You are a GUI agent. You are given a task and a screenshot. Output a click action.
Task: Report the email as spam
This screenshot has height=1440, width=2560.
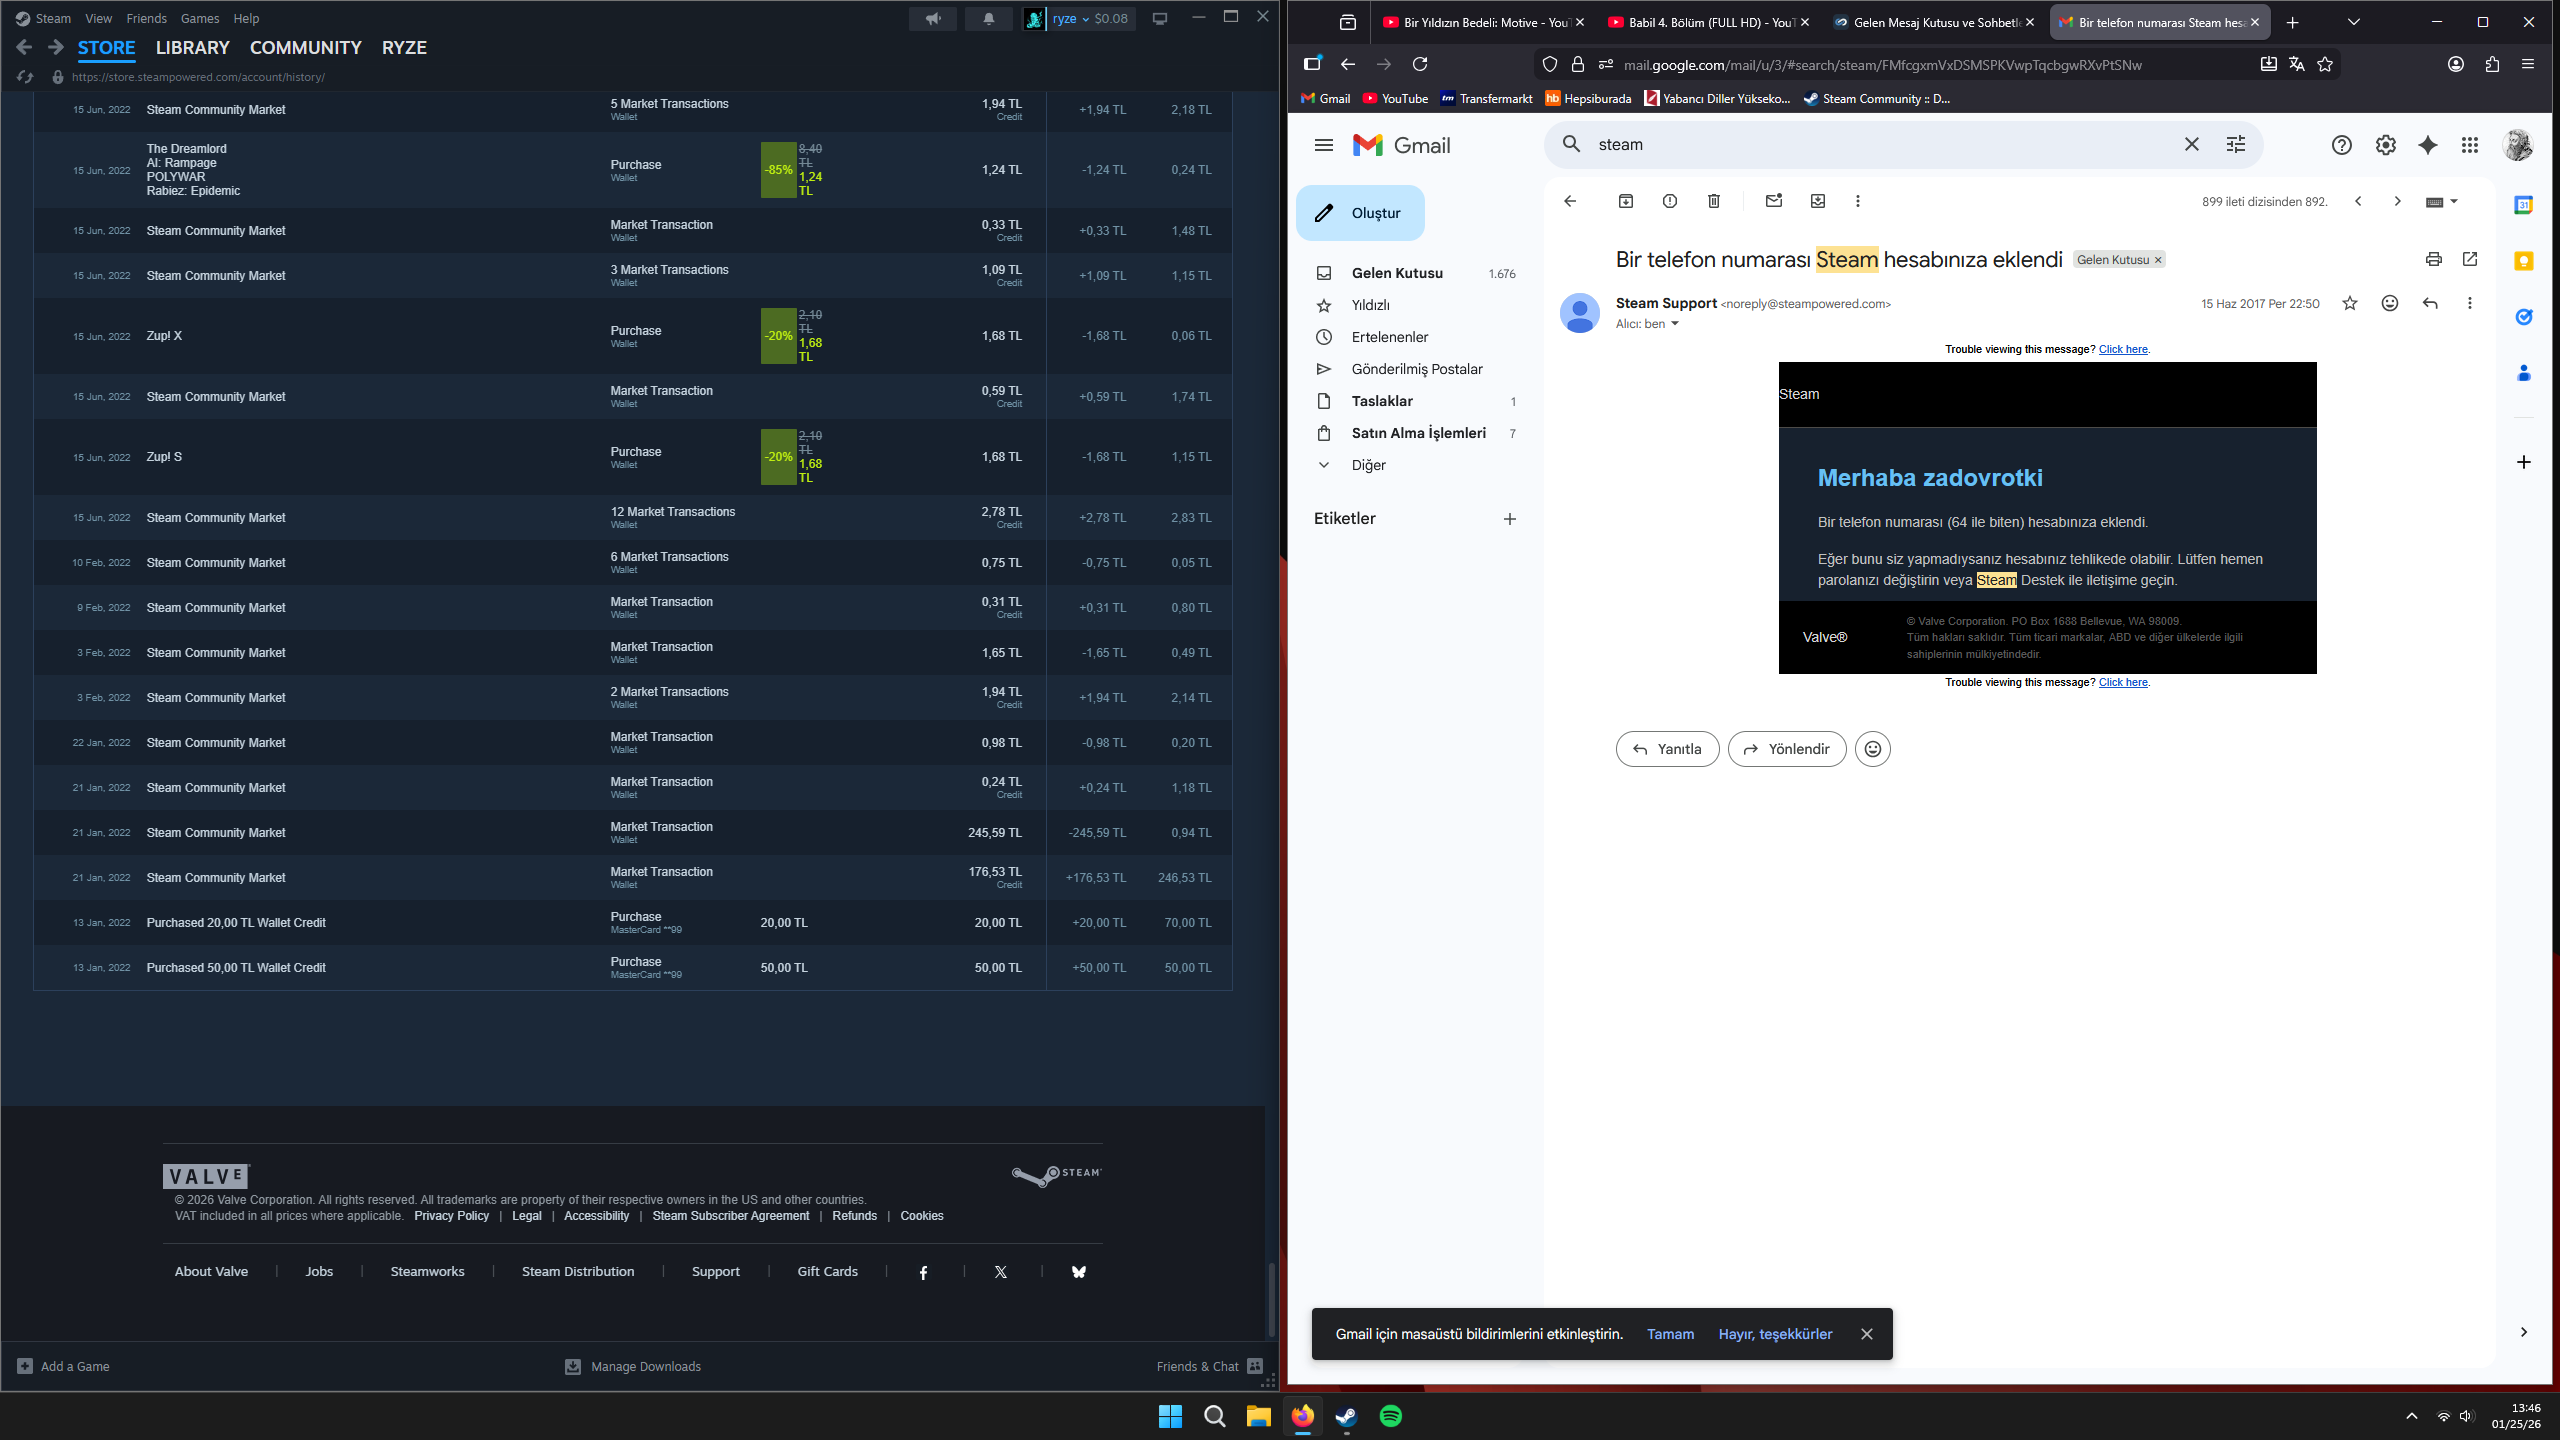tap(1670, 201)
